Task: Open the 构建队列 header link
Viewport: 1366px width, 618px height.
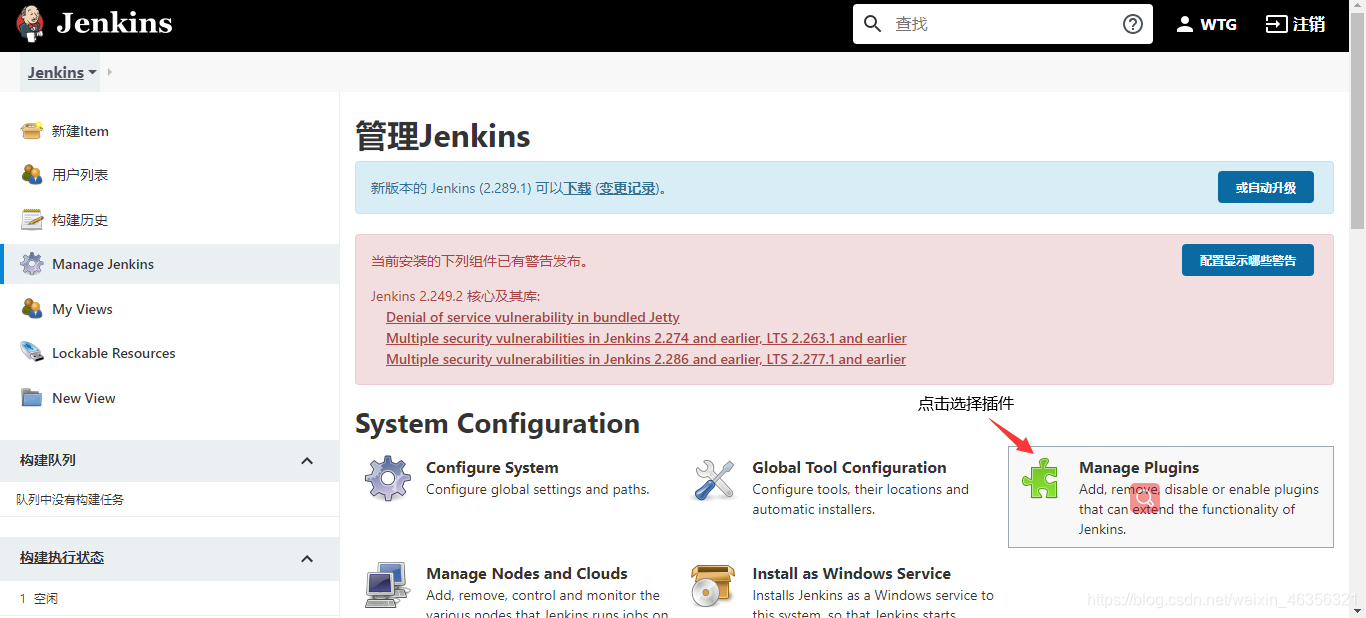Action: [x=48, y=460]
